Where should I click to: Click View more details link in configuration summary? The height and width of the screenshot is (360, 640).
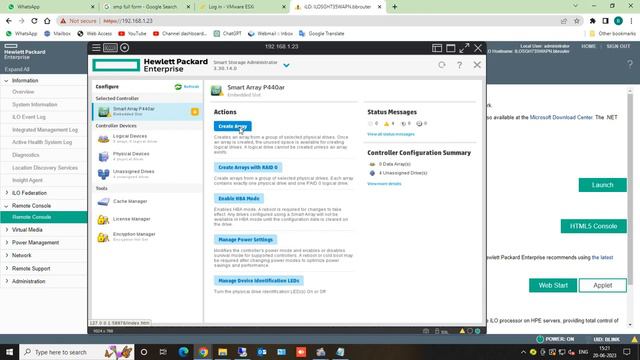tap(384, 184)
